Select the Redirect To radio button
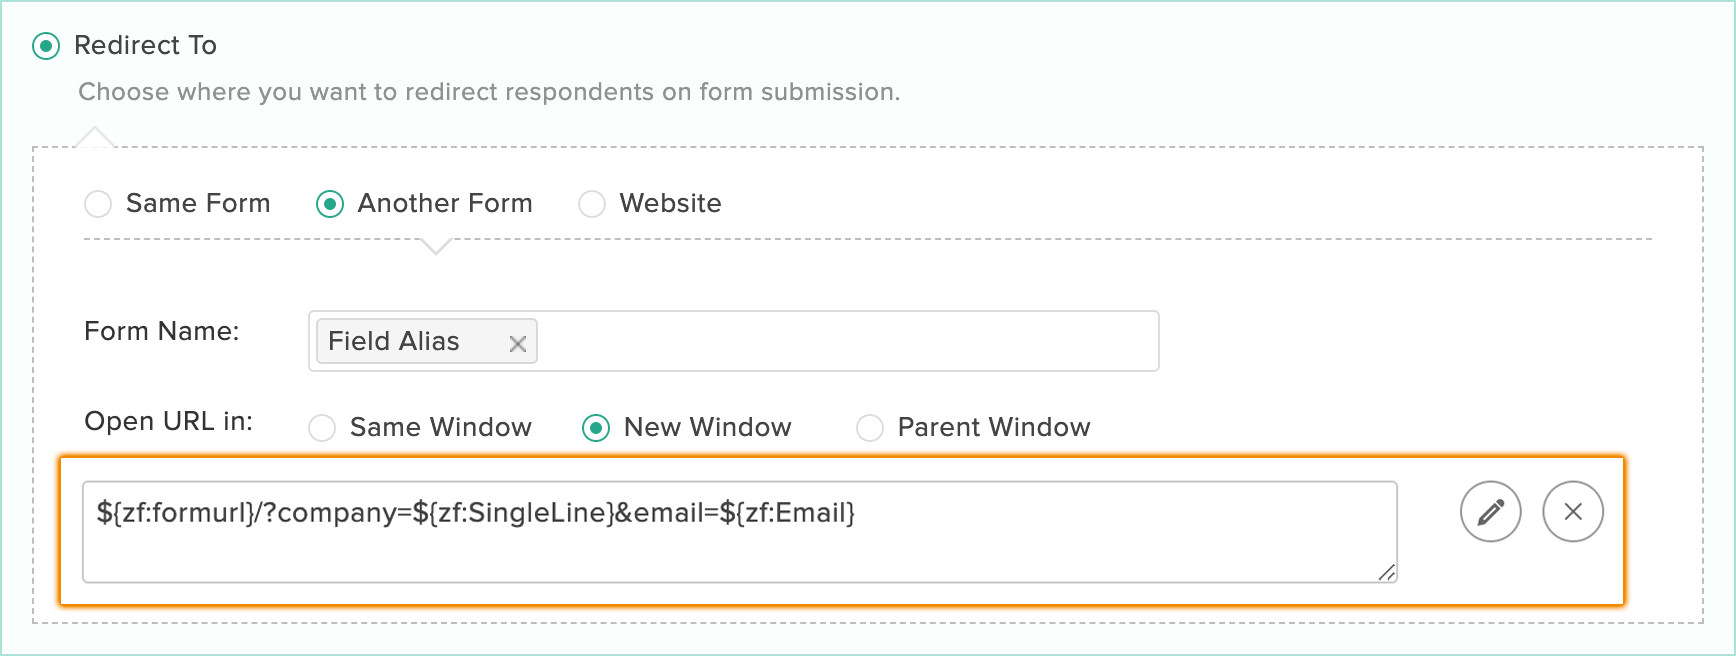Image resolution: width=1736 pixels, height=656 pixels. [46, 46]
